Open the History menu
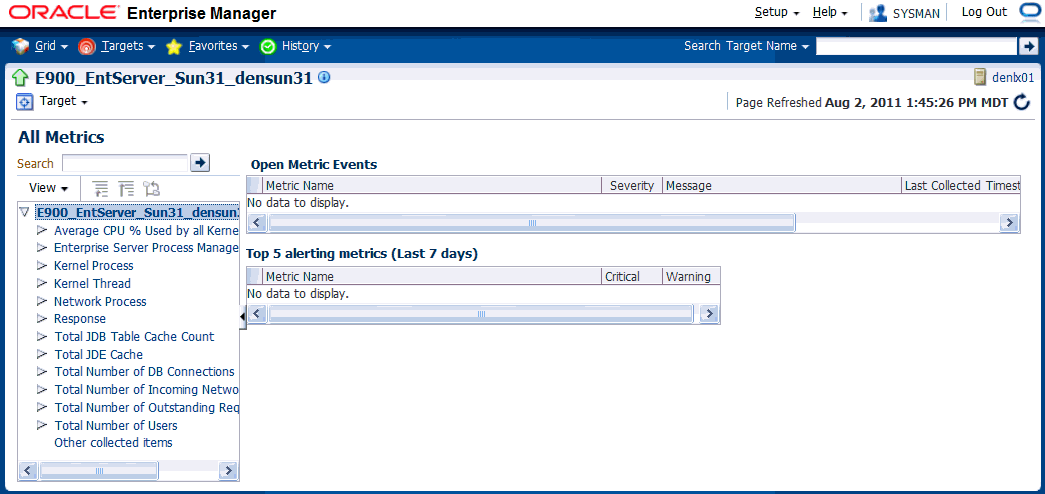This screenshot has height=494, width=1045. (x=307, y=46)
